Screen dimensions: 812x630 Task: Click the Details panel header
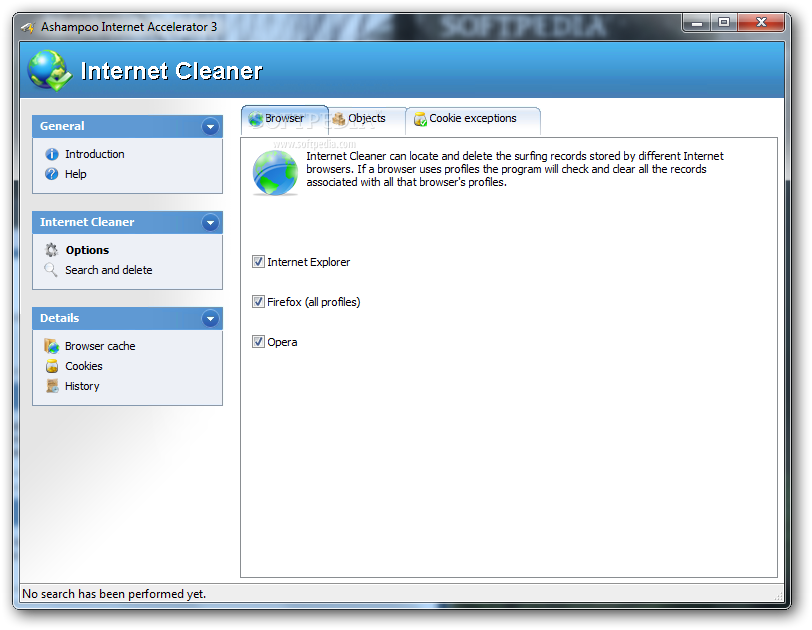[x=127, y=318]
